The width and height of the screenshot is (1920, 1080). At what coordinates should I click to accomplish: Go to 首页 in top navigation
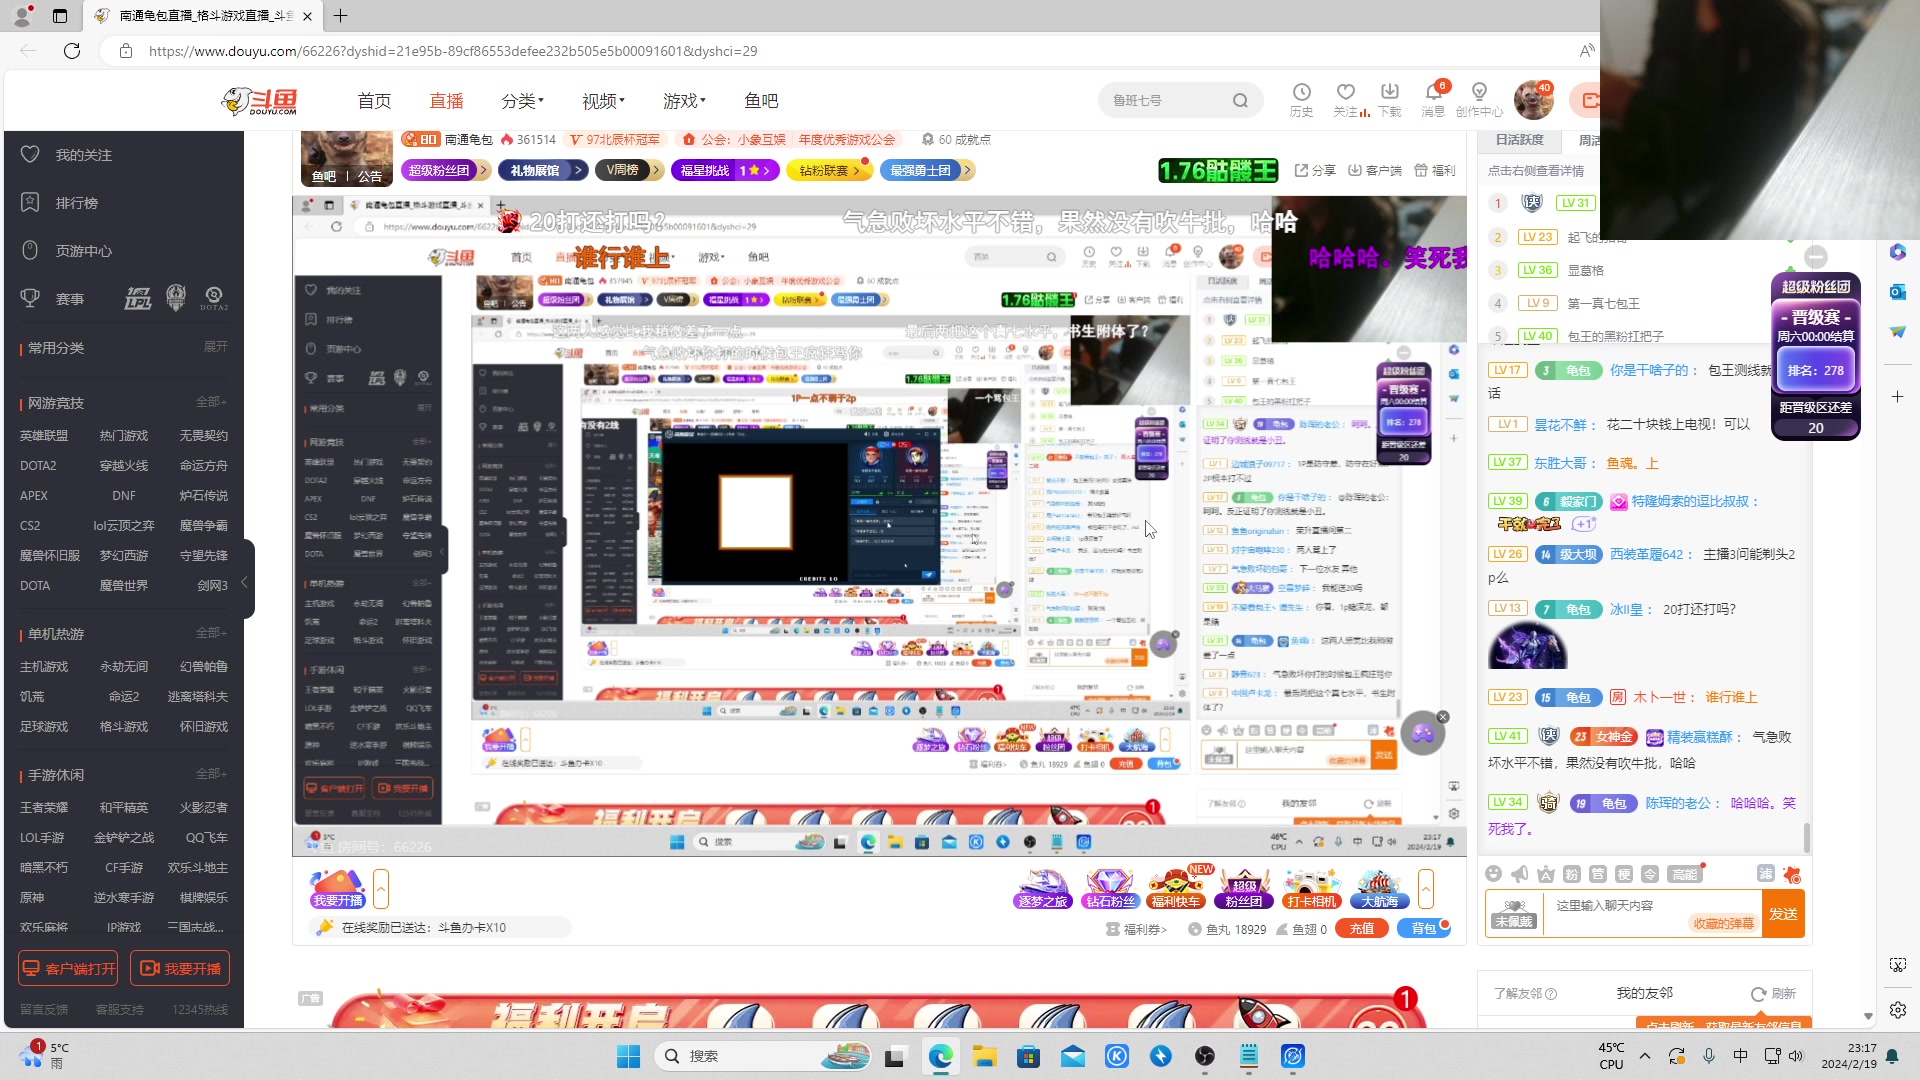[x=374, y=101]
